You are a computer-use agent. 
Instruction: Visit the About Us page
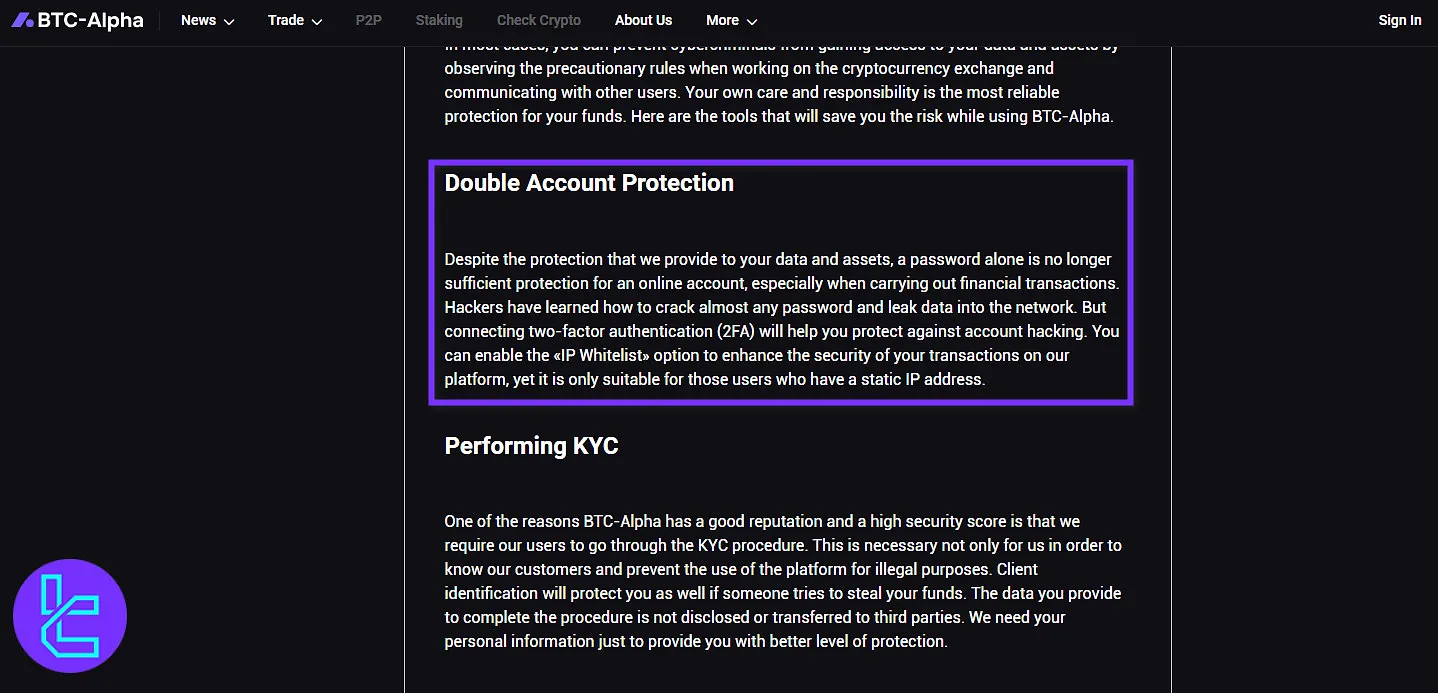click(x=643, y=20)
